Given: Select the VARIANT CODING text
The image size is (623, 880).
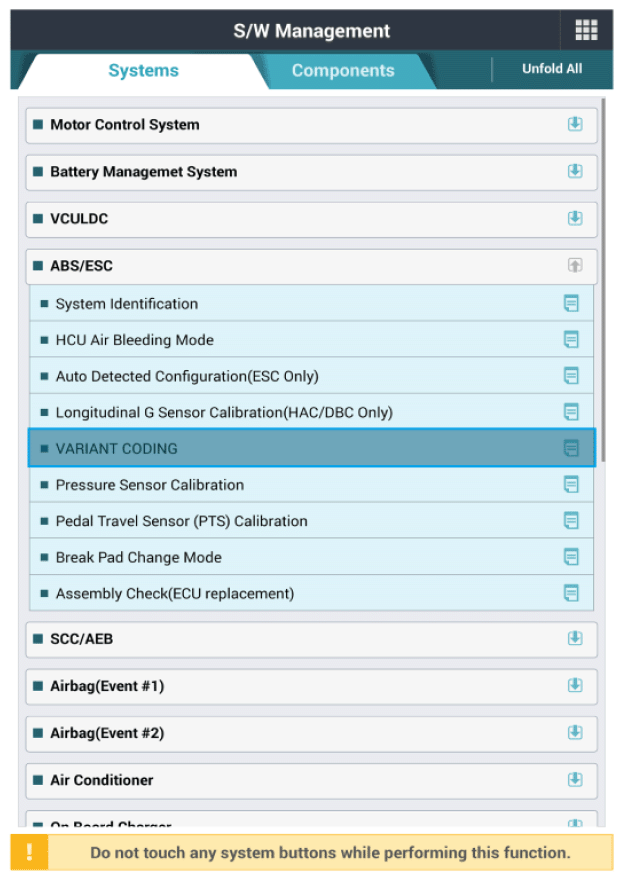Looking at the screenshot, I should coord(117,449).
